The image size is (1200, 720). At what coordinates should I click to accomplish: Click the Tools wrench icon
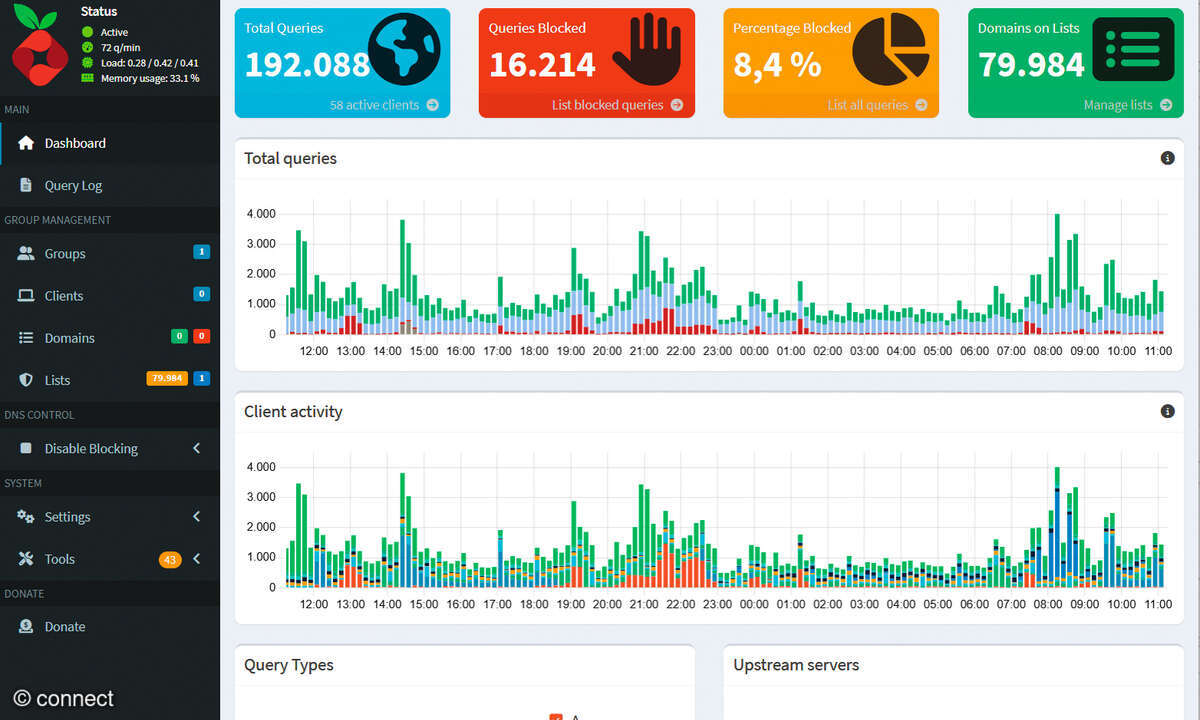click(x=27, y=558)
